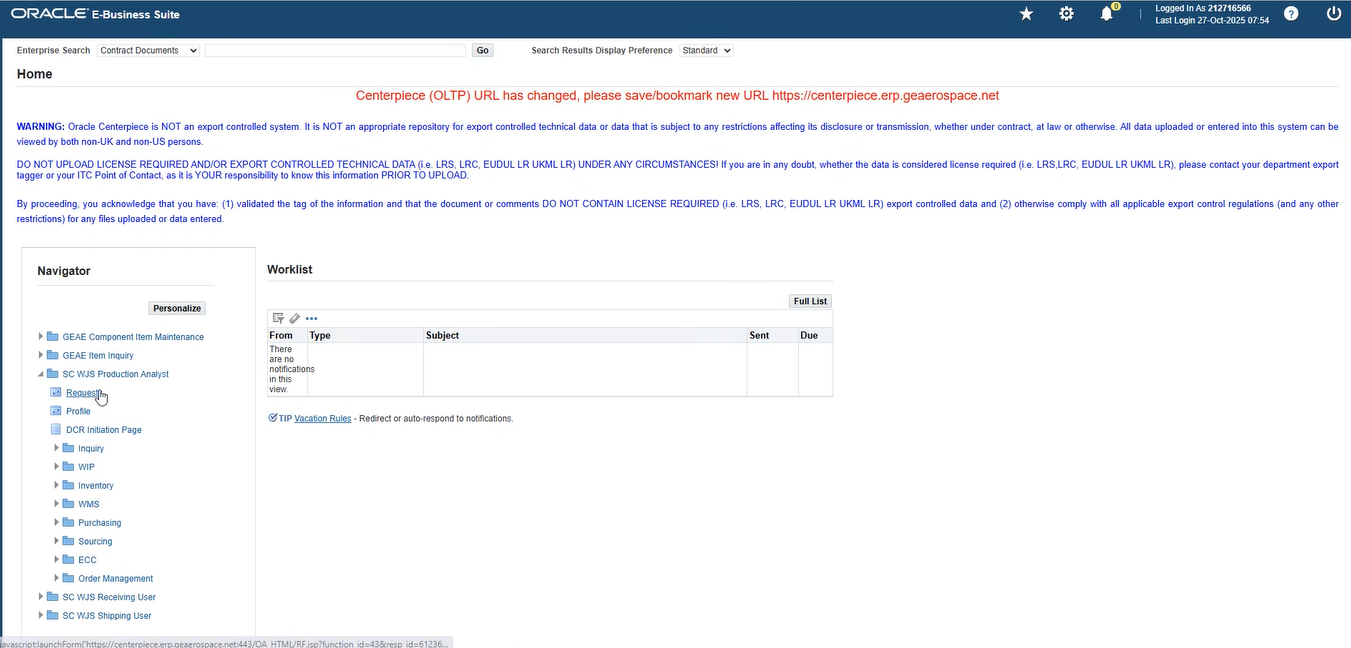Expand the Inventory subfolder arrow
The image size is (1351, 648).
[57, 485]
